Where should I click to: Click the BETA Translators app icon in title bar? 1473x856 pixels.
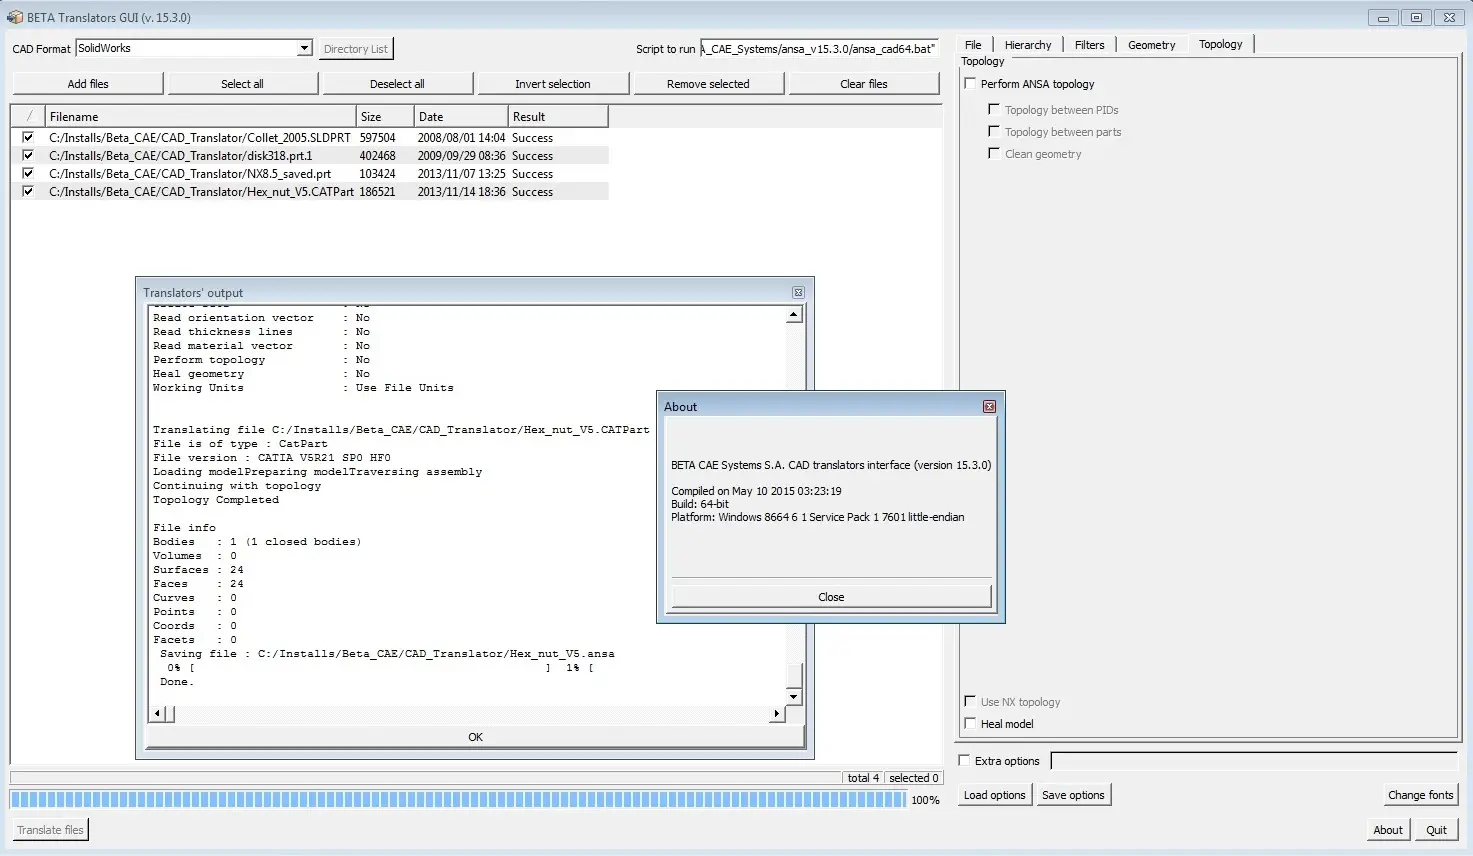coord(15,17)
